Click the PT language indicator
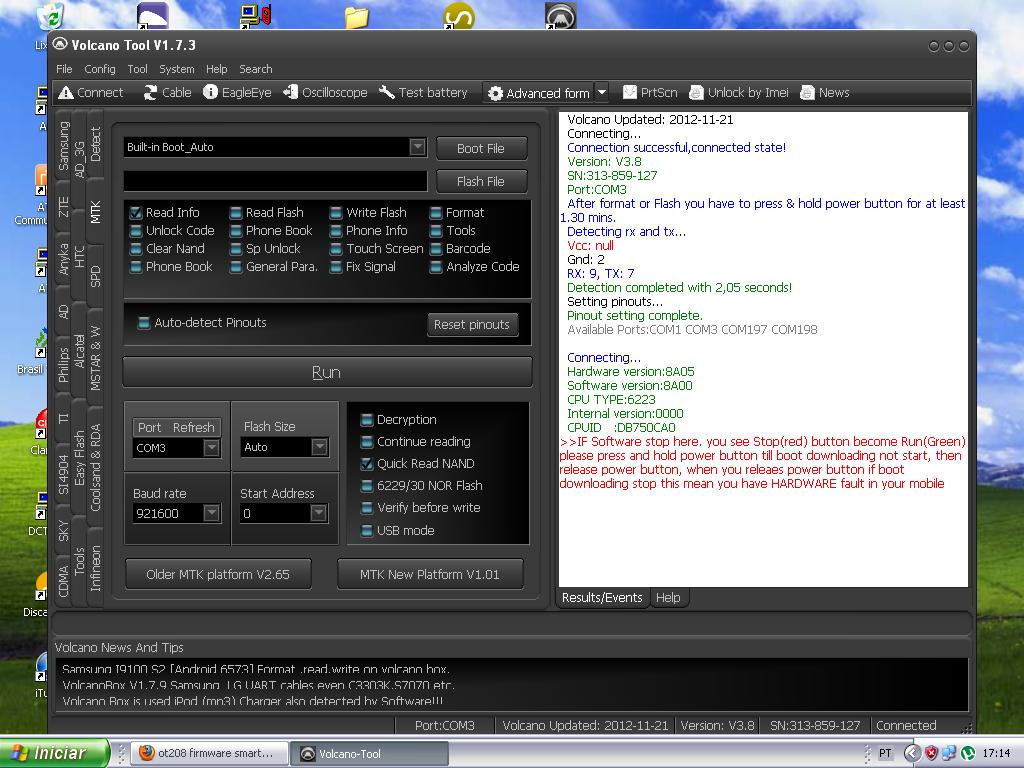The image size is (1024, 768). (885, 754)
